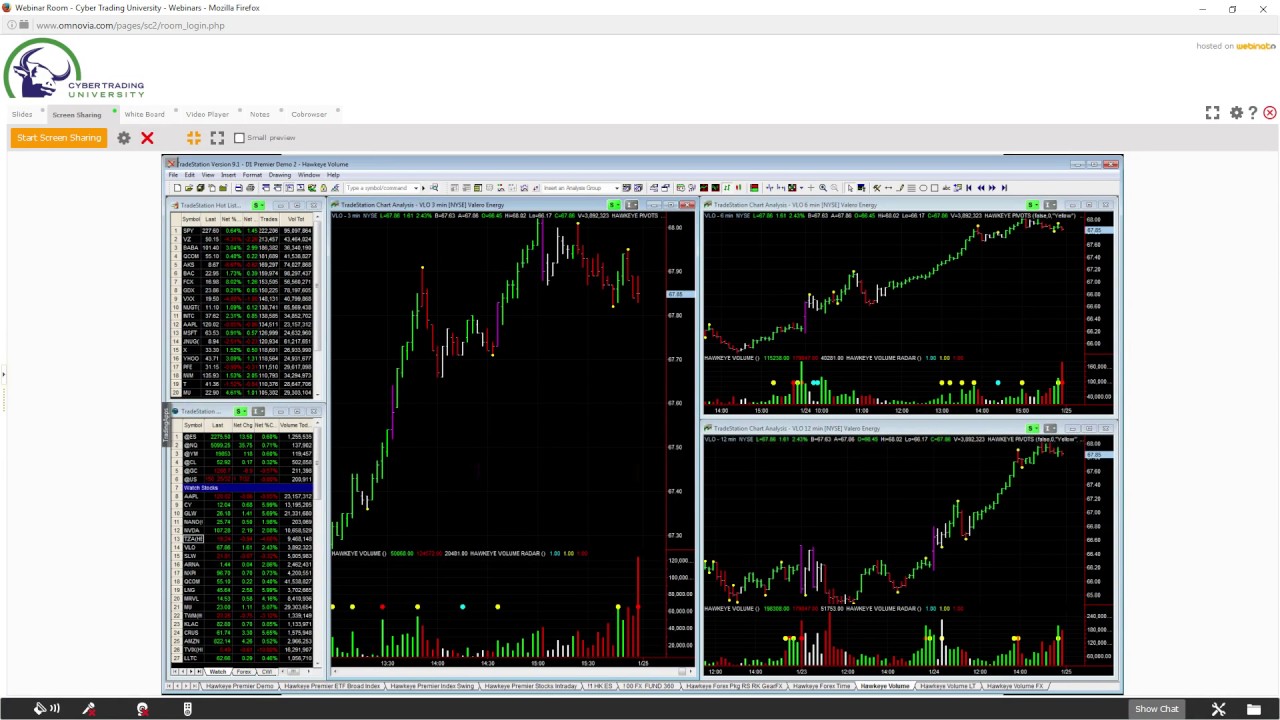1280x720 pixels.
Task: Select the pointer tool in drawing toolbar
Action: pos(849,188)
